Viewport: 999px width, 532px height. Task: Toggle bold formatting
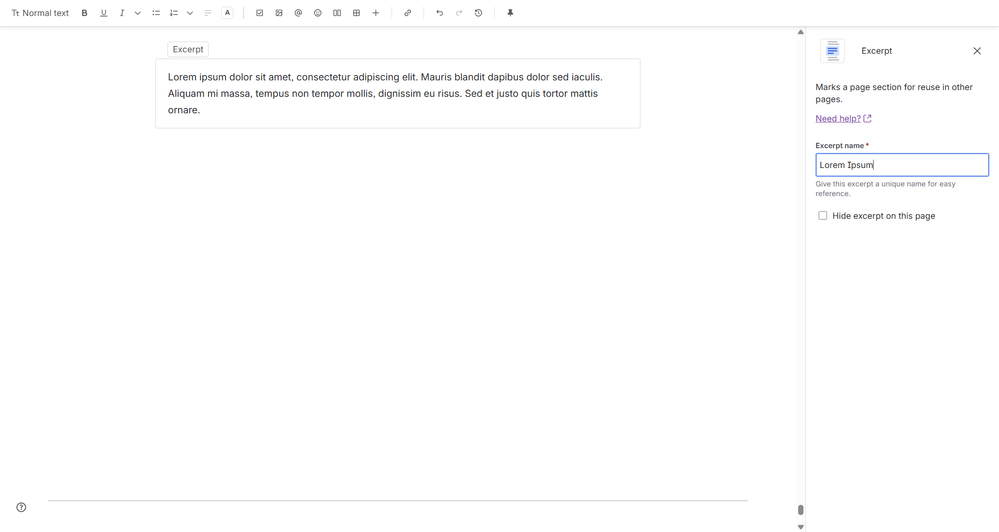[84, 13]
